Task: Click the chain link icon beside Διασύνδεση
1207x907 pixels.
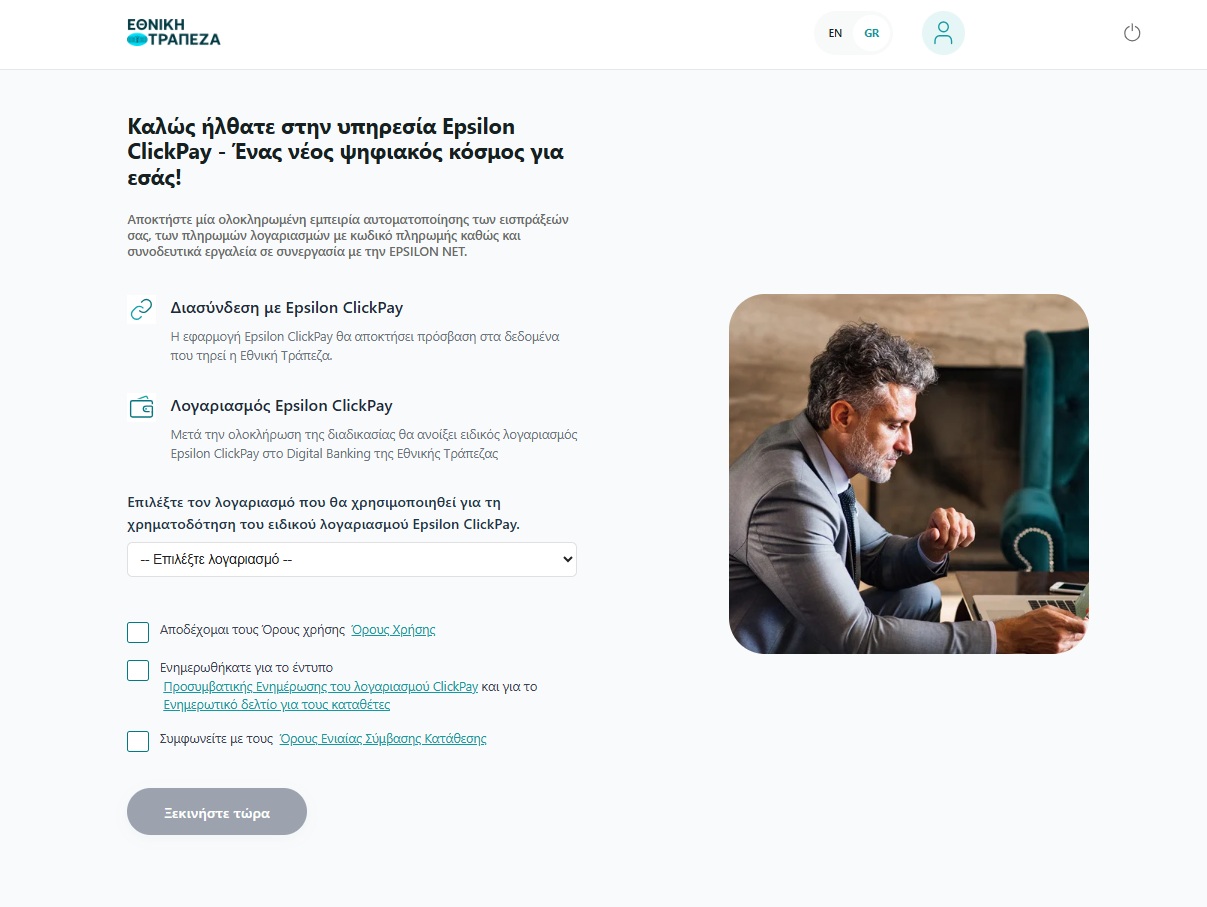Action: [141, 309]
